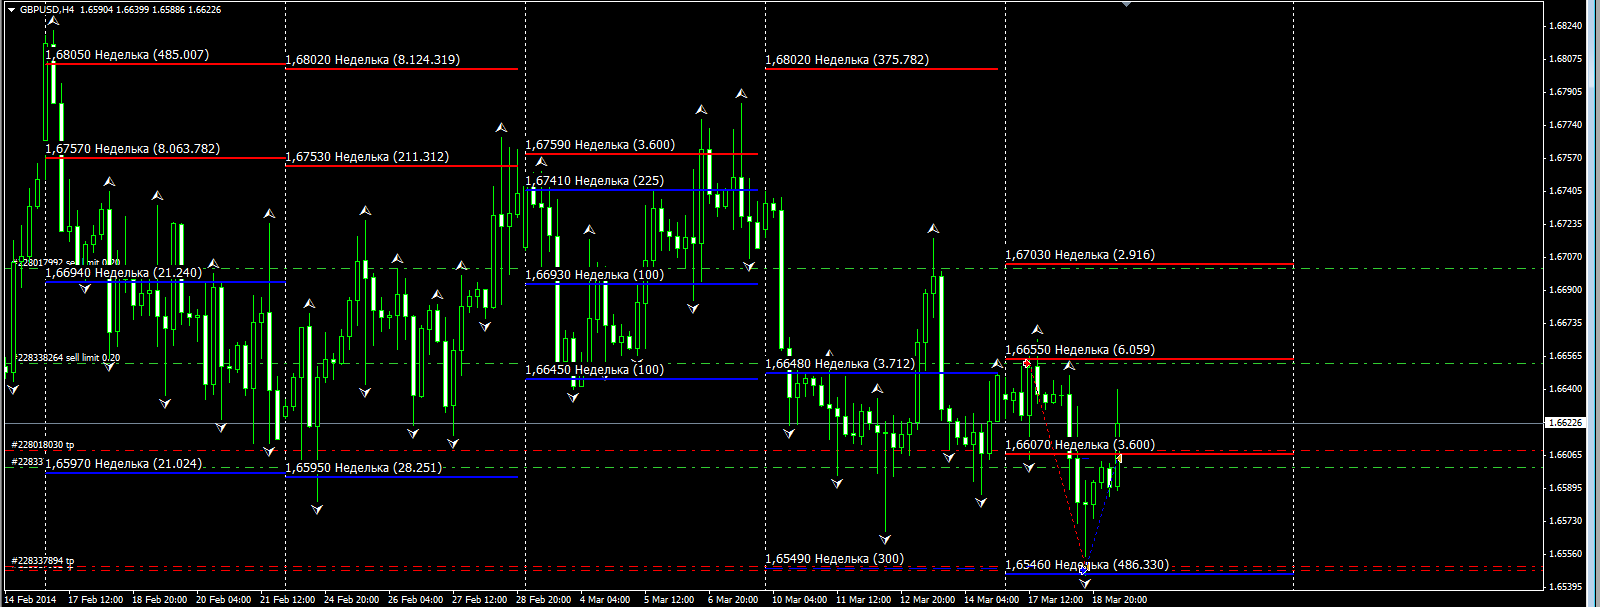Click price axis value 1.66900

(x=1565, y=290)
